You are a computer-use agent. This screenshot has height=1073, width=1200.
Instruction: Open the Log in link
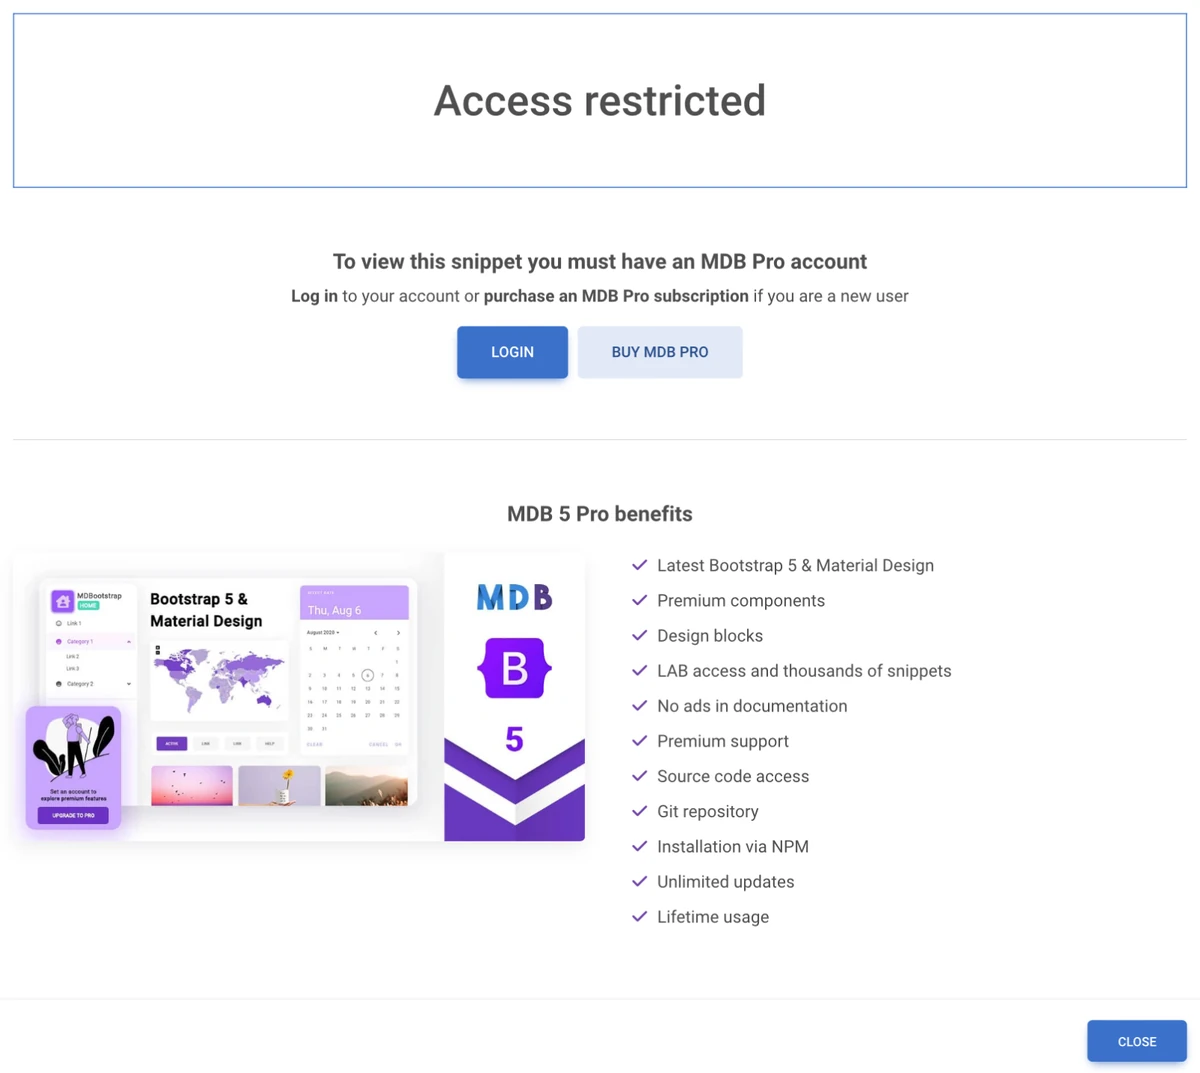pyautogui.click(x=314, y=296)
